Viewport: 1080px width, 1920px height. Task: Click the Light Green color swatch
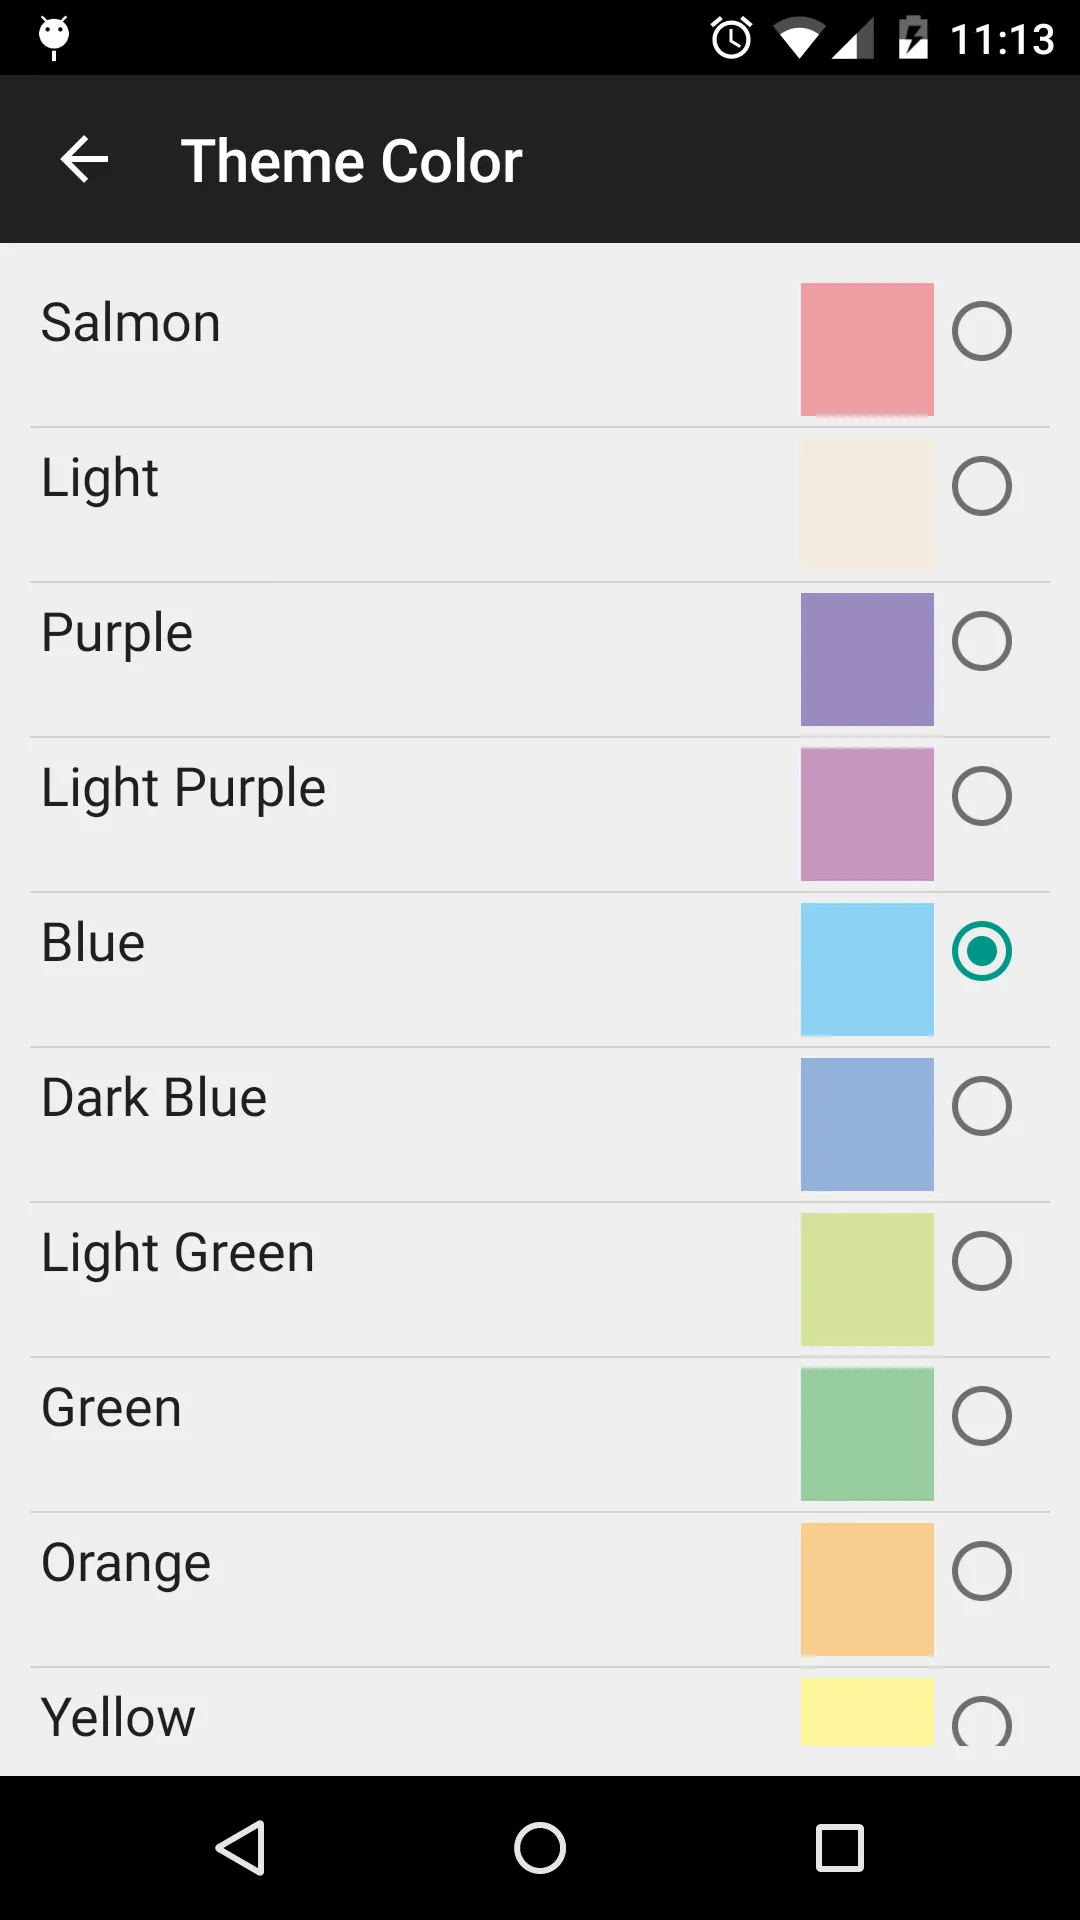point(867,1279)
